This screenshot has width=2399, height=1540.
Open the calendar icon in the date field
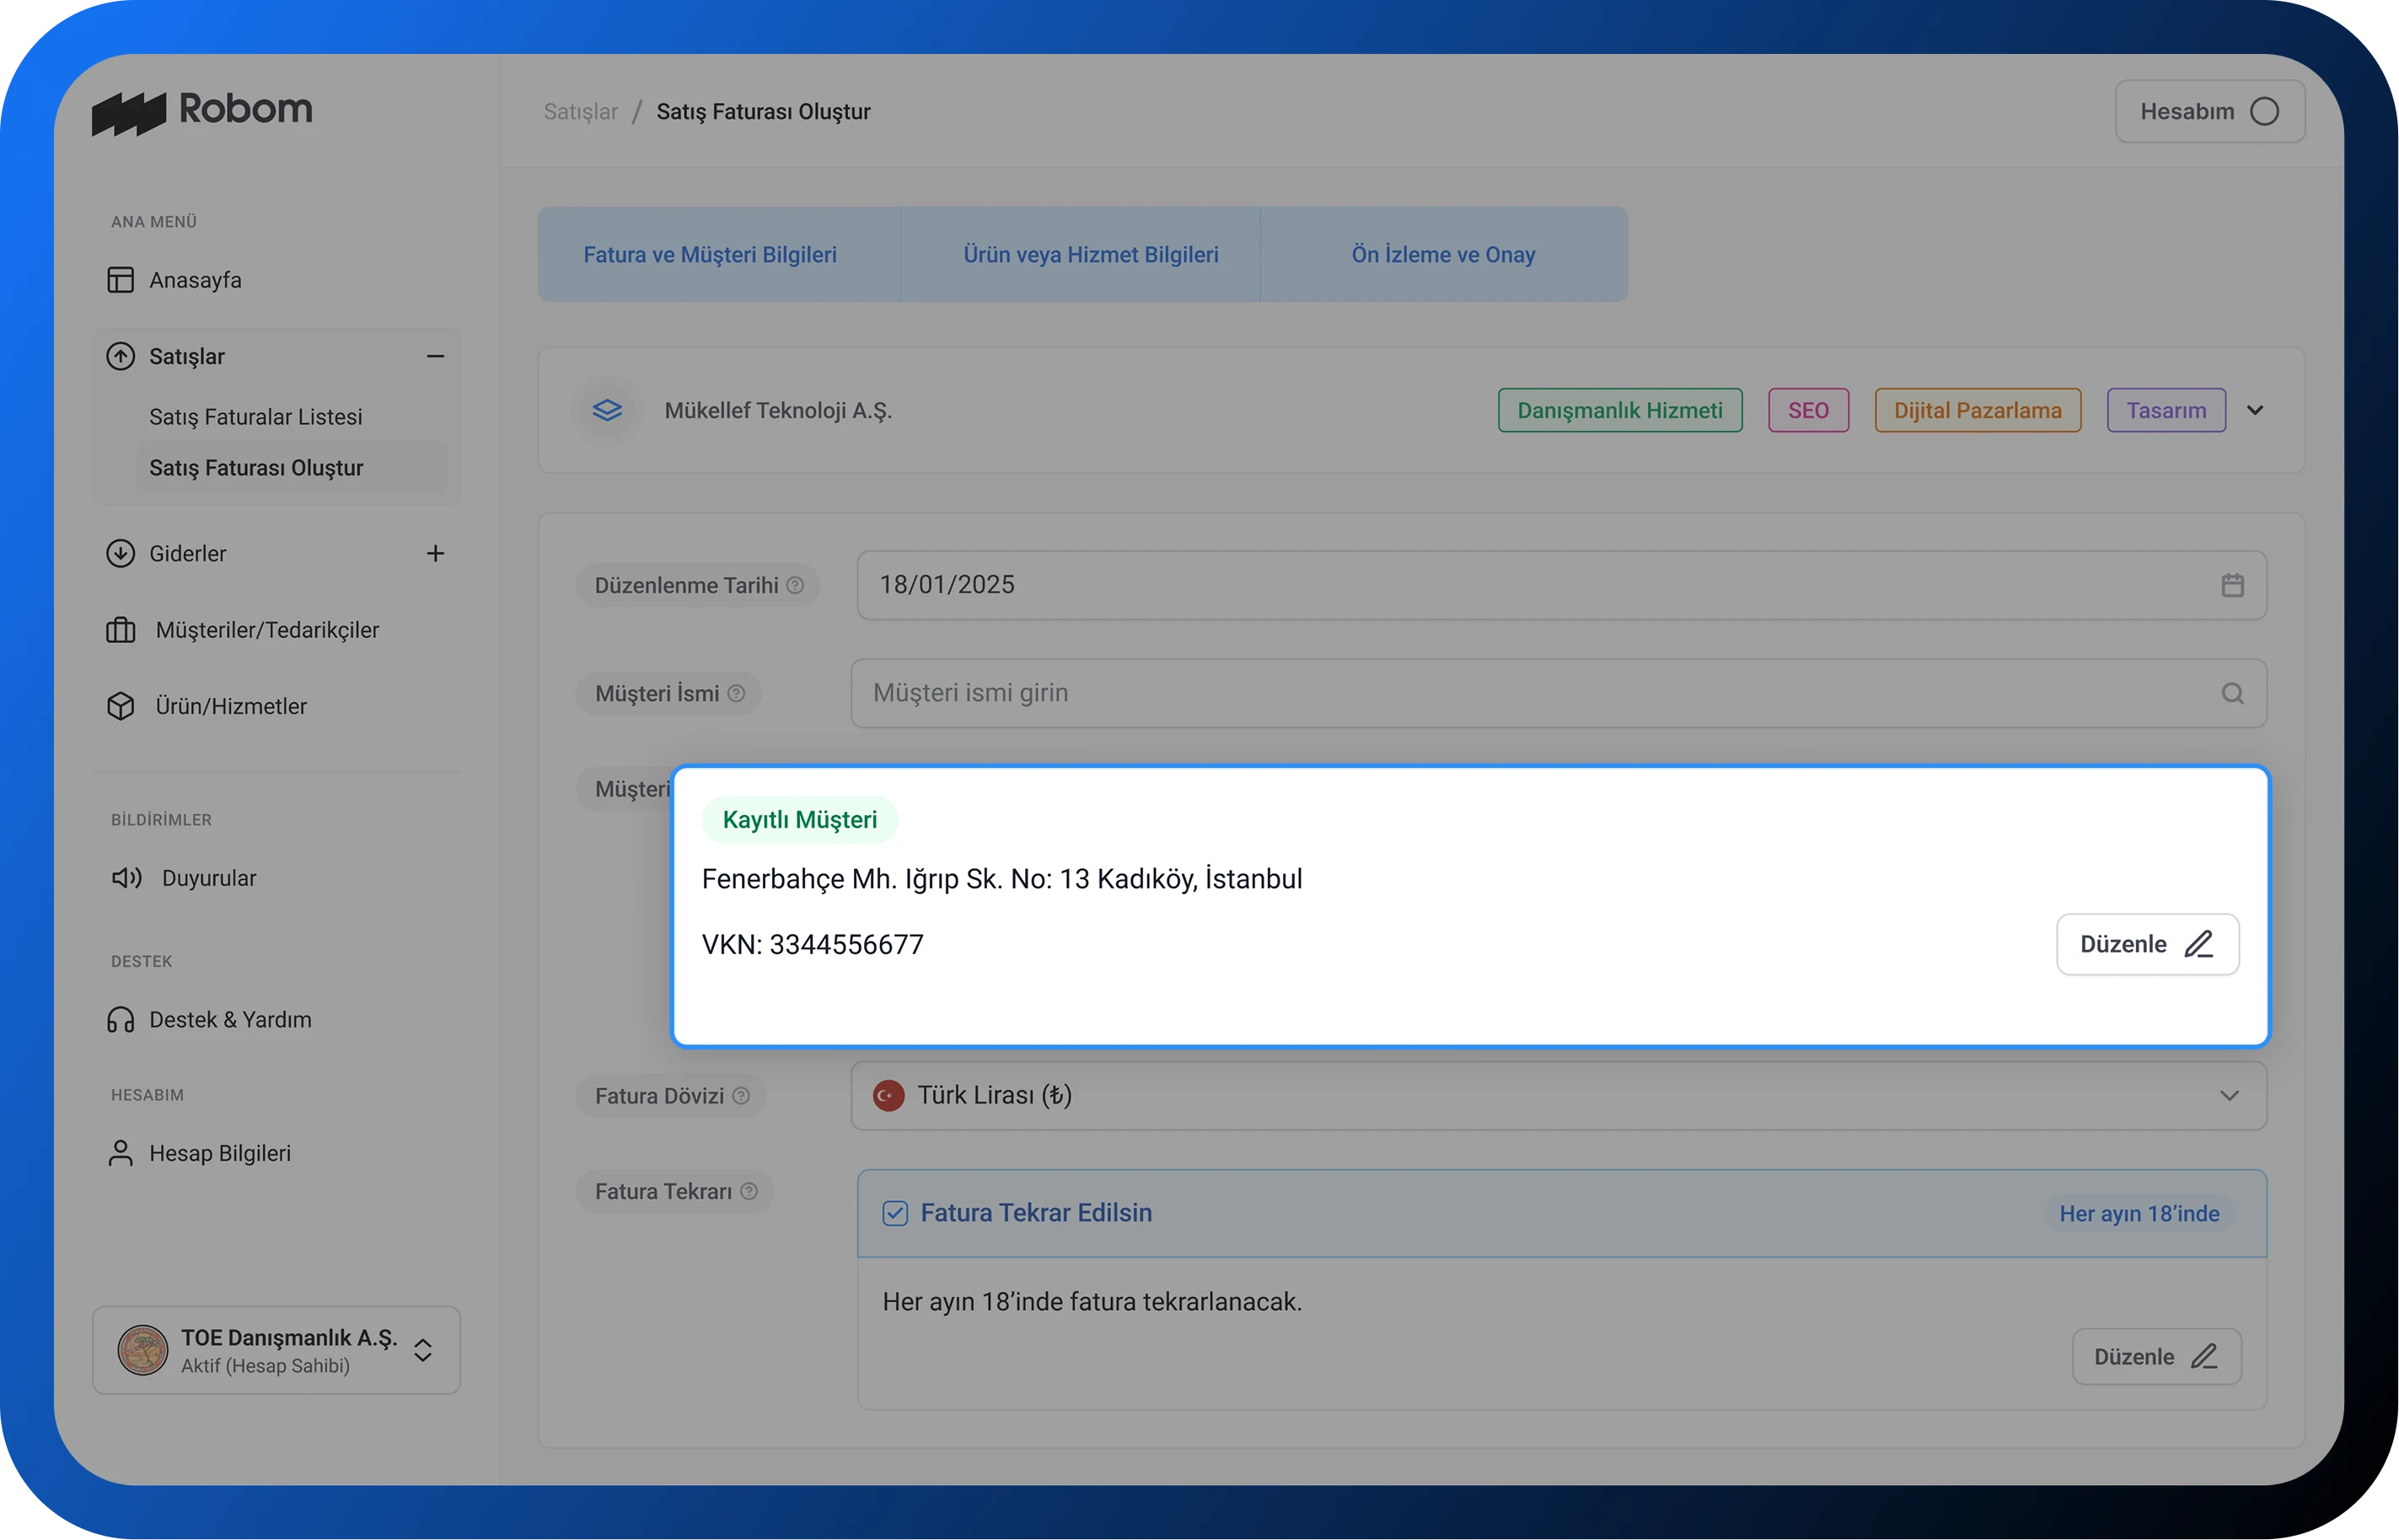2232,585
